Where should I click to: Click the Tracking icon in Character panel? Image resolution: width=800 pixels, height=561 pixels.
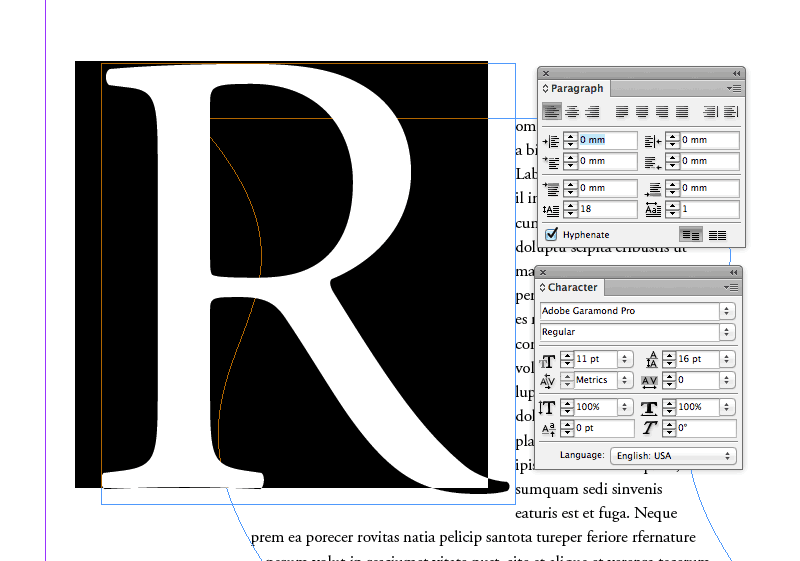649,381
